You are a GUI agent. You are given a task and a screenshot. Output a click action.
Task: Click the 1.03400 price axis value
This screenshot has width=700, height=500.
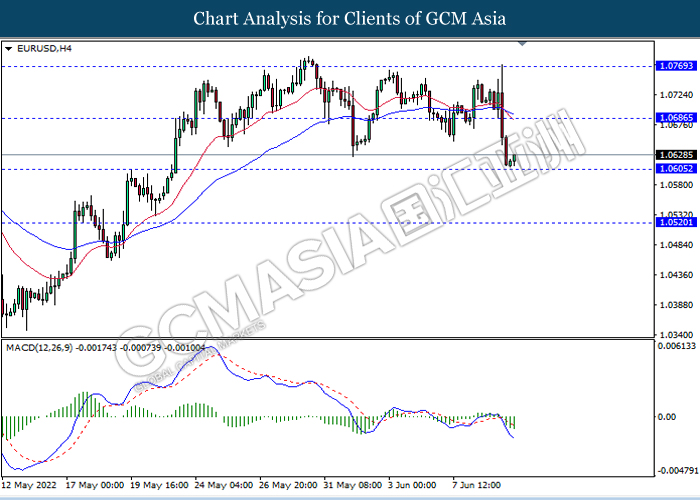point(676,335)
